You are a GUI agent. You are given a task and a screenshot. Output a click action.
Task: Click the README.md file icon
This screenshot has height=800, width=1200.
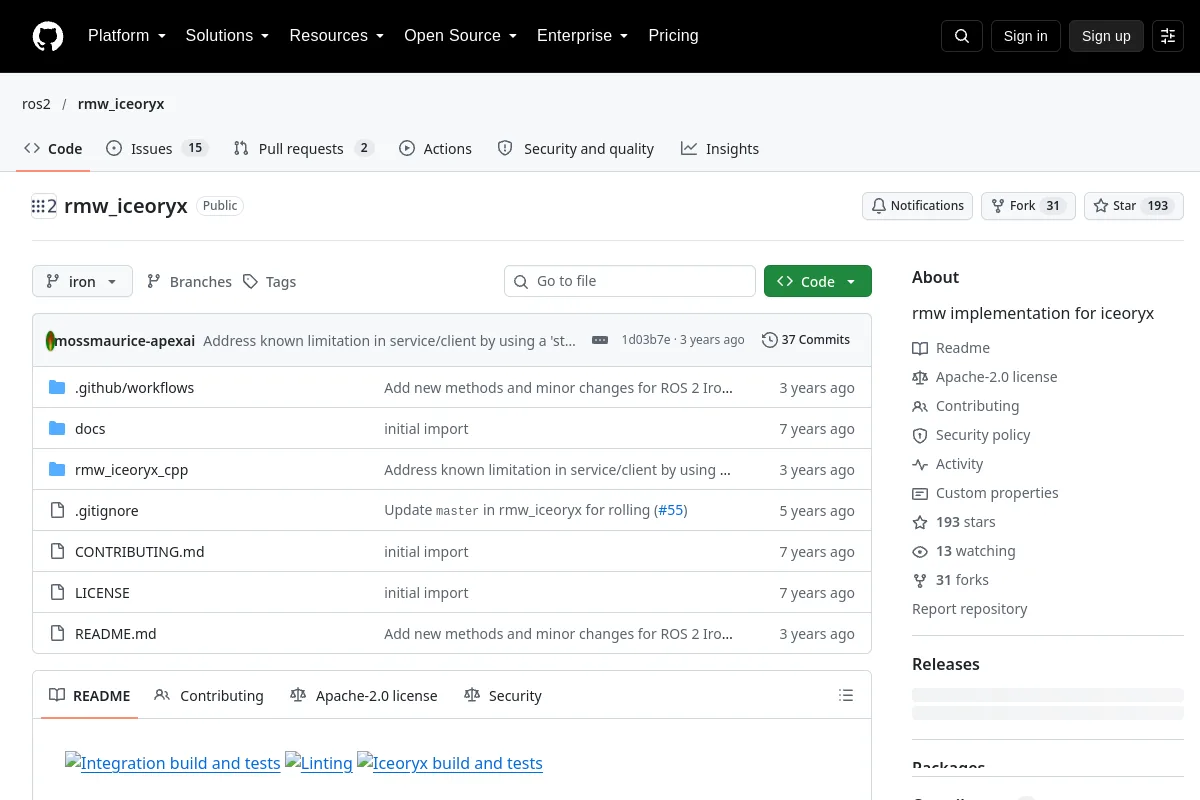(57, 633)
